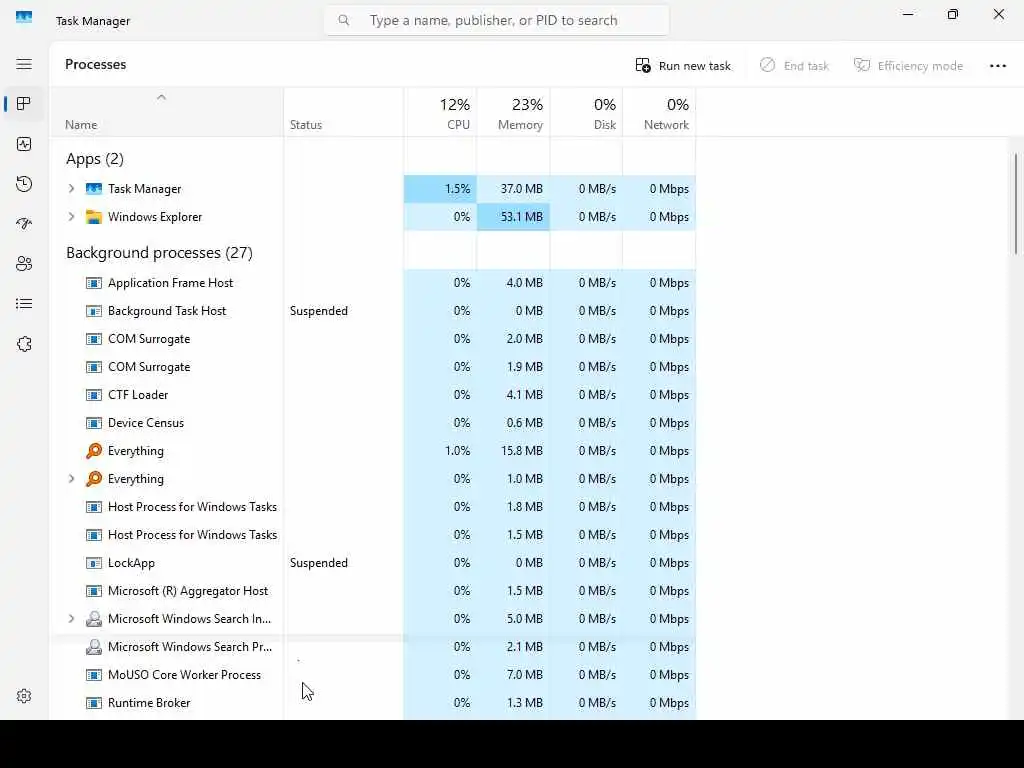
Task: Sort by the Disk column header
Action: [586, 112]
